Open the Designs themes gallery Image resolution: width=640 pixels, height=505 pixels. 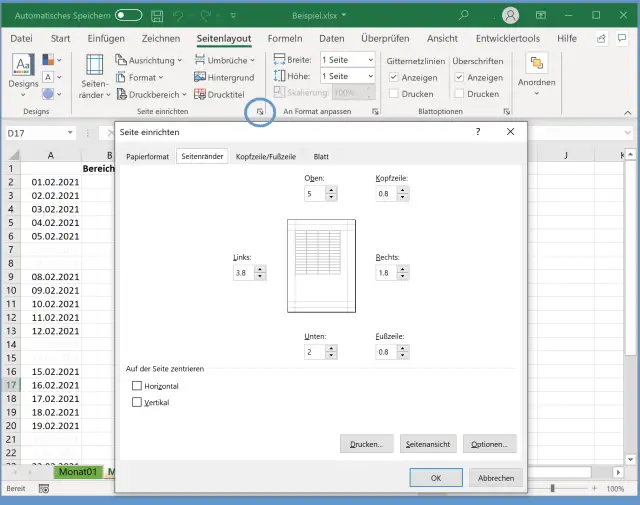coord(23,72)
